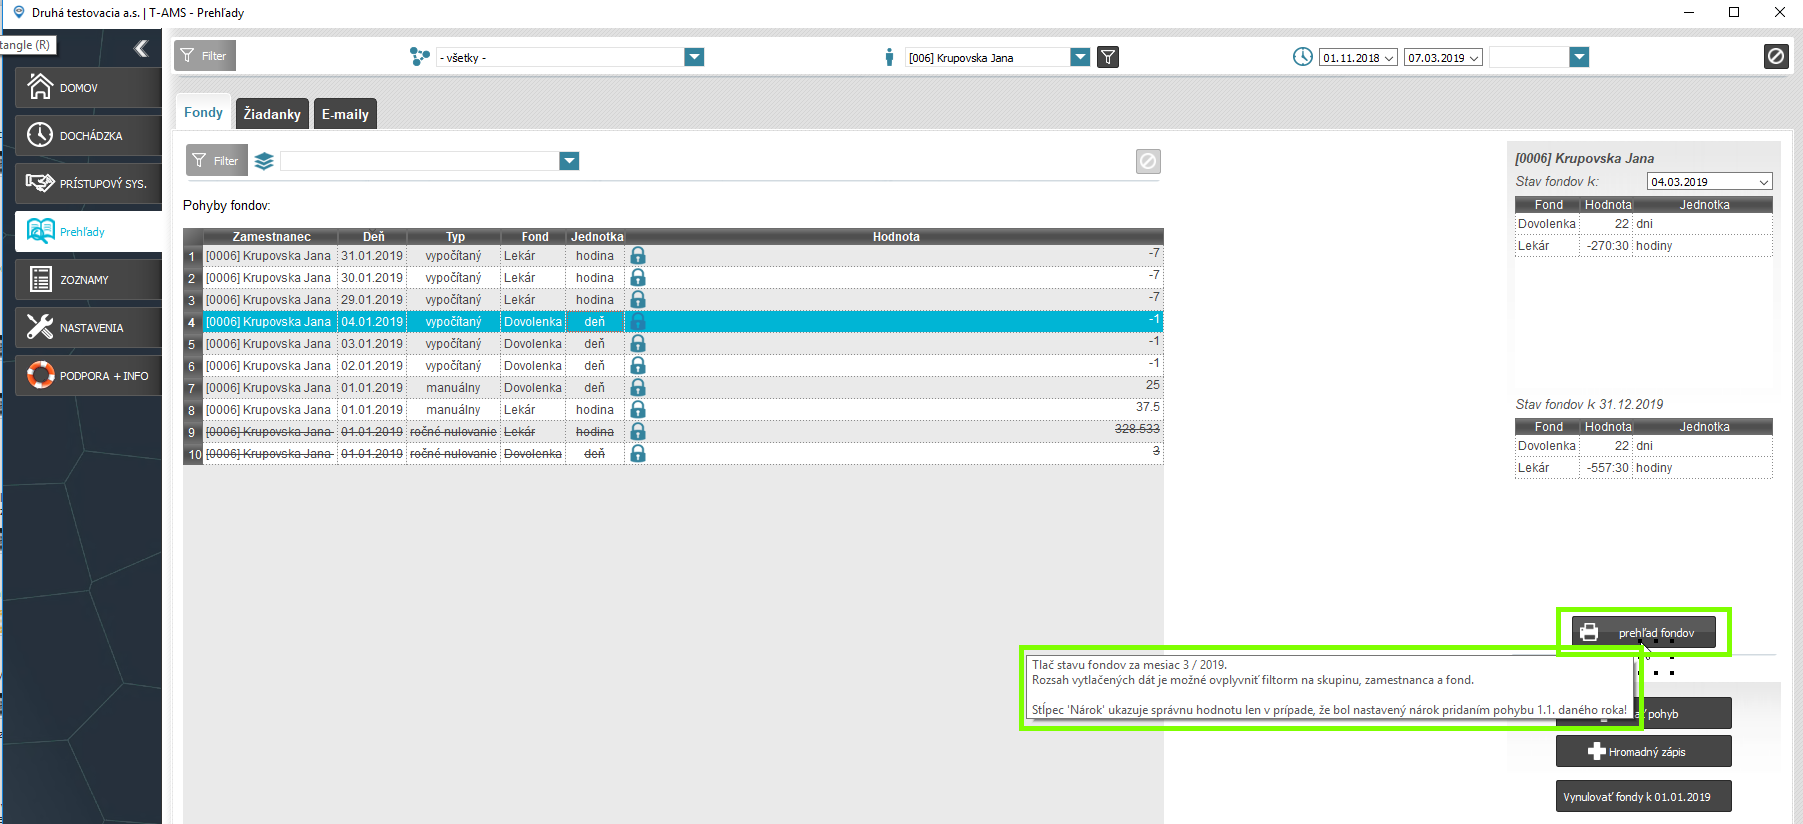
Task: Click the employee funnel filter icon
Action: pos(1108,57)
